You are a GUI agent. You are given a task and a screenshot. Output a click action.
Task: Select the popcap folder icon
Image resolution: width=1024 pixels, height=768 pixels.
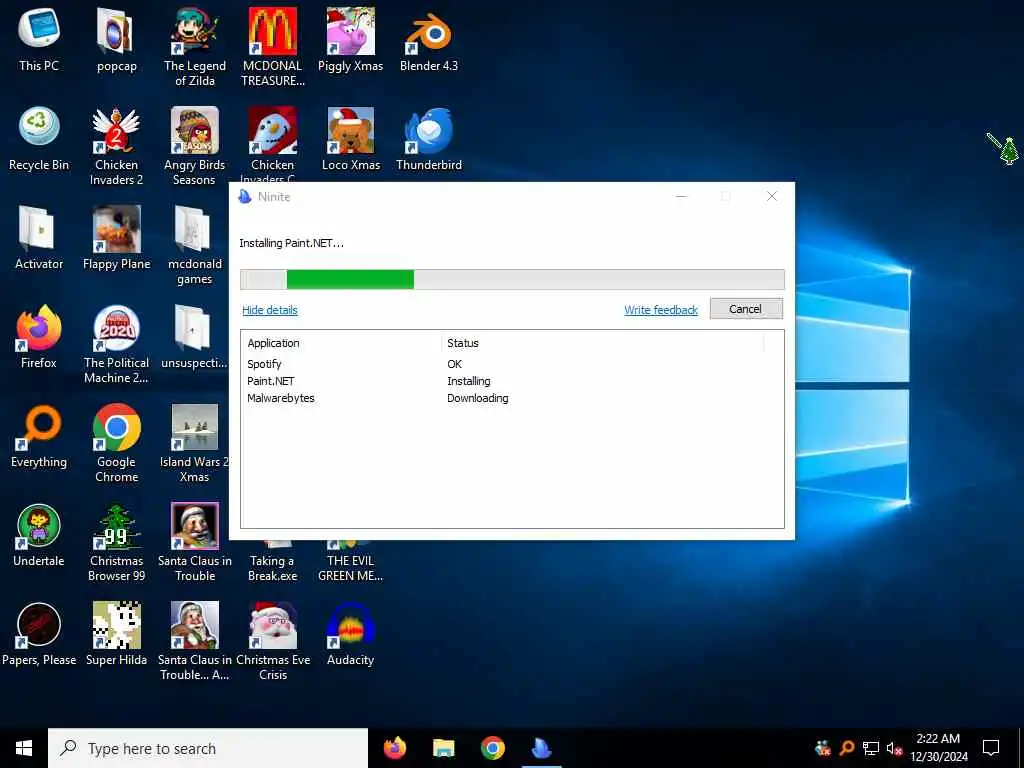116,39
